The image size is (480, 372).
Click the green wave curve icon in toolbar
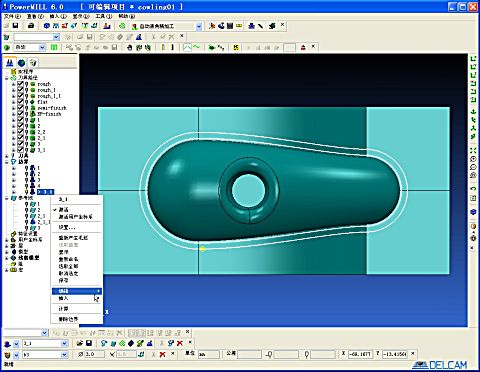pos(197,47)
